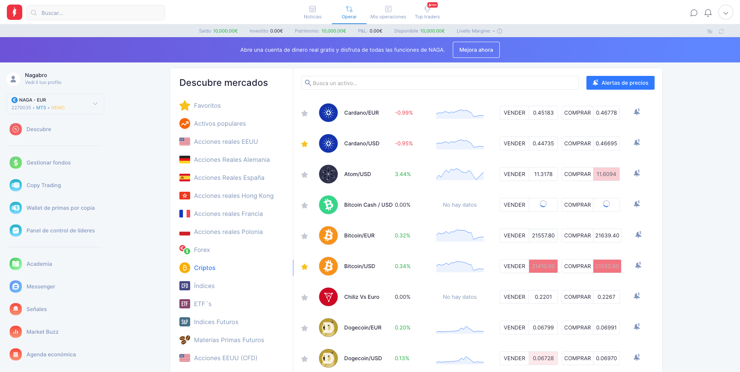Open the Mis operaciones tab
This screenshot has height=372, width=740.
coord(388,12)
